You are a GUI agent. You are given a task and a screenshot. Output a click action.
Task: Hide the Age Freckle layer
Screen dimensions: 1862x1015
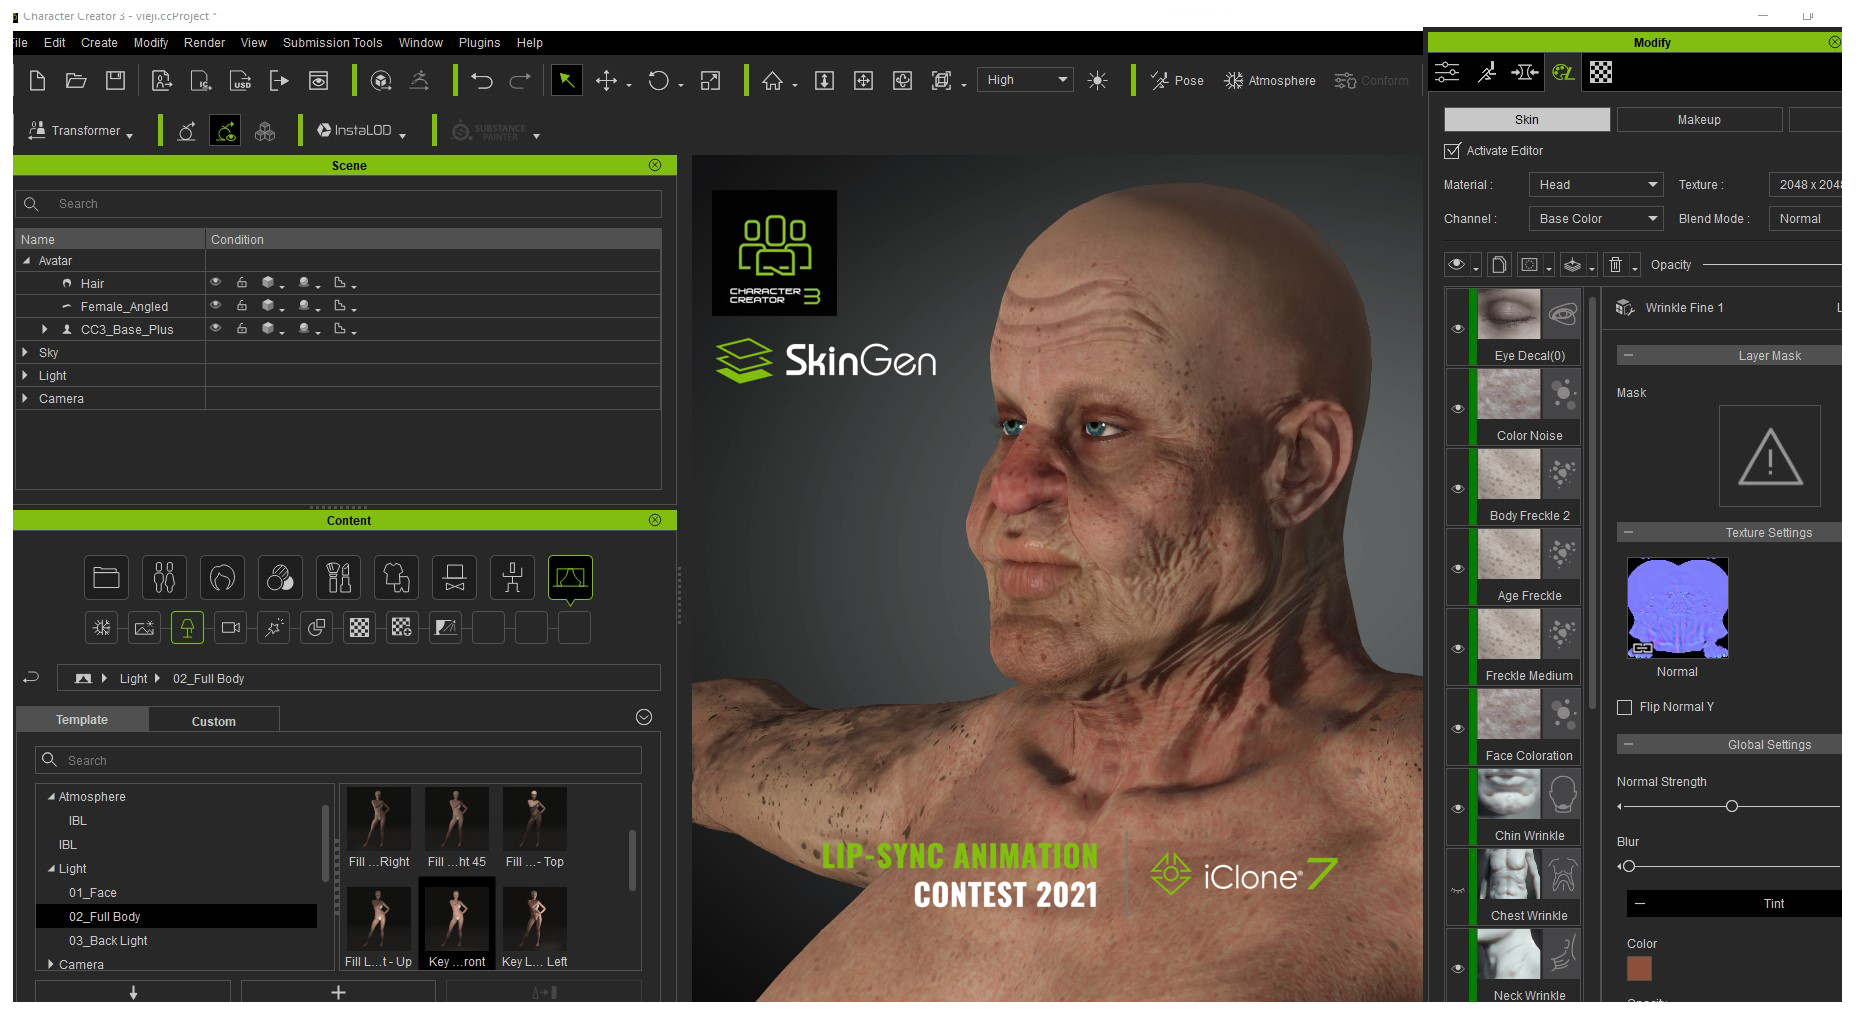[x=1457, y=568]
